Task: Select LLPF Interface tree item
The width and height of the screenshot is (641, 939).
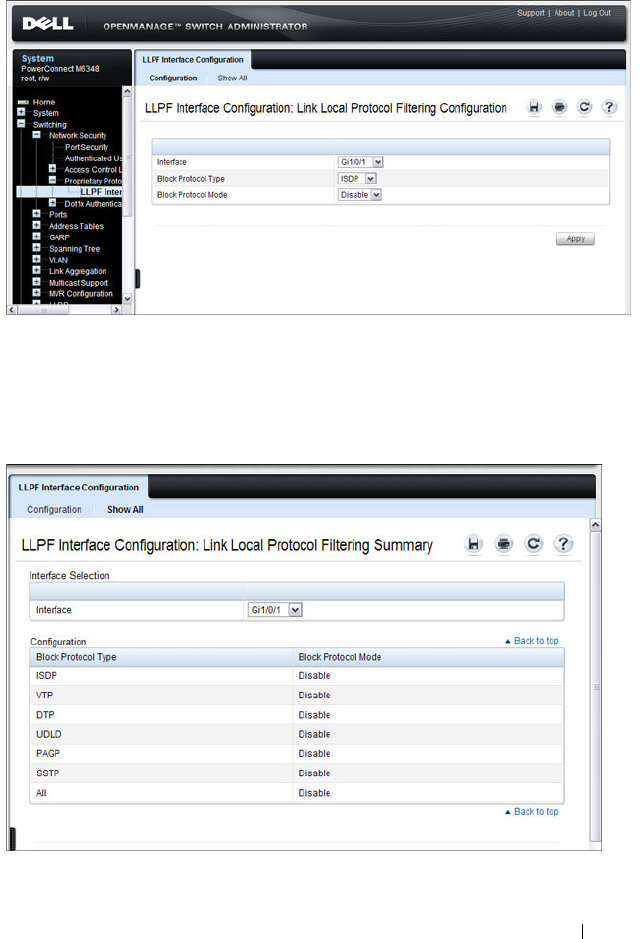Action: 101,192
